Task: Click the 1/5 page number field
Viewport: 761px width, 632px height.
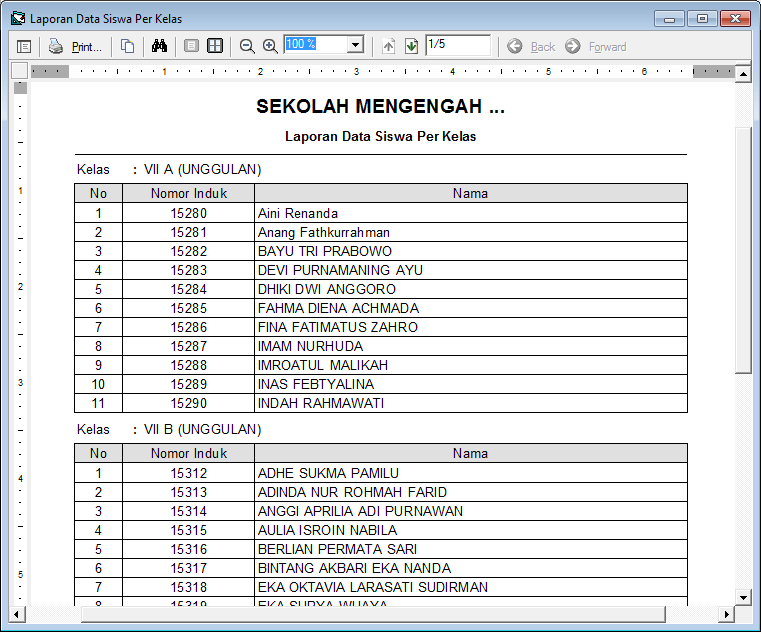Action: click(x=458, y=45)
